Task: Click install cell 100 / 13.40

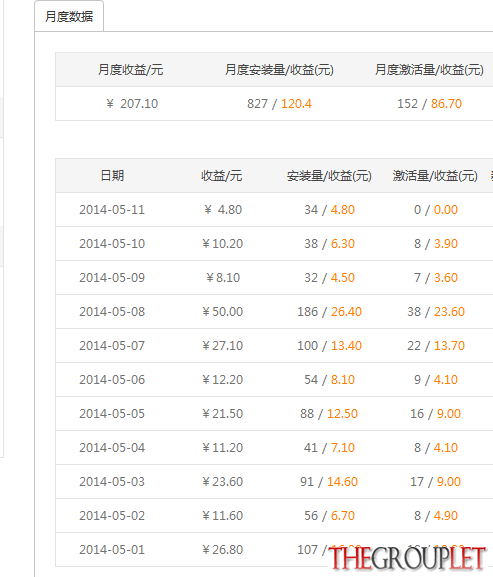Action: coord(329,346)
